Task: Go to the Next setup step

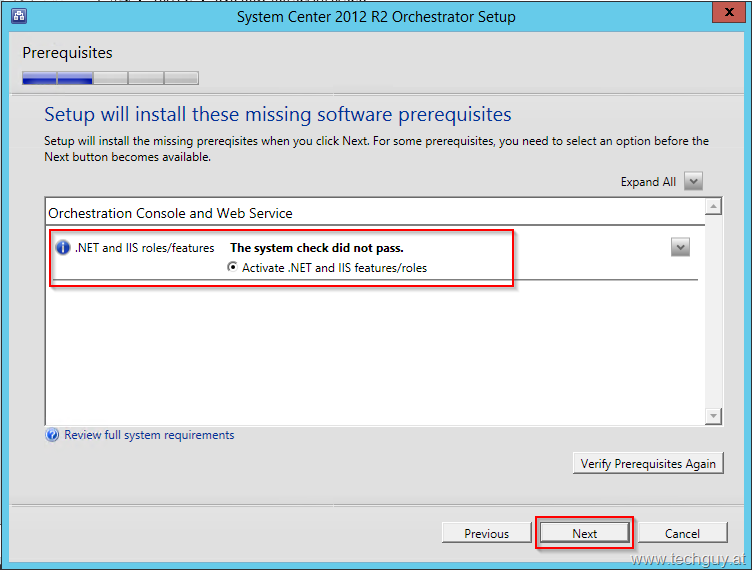Action: [584, 533]
